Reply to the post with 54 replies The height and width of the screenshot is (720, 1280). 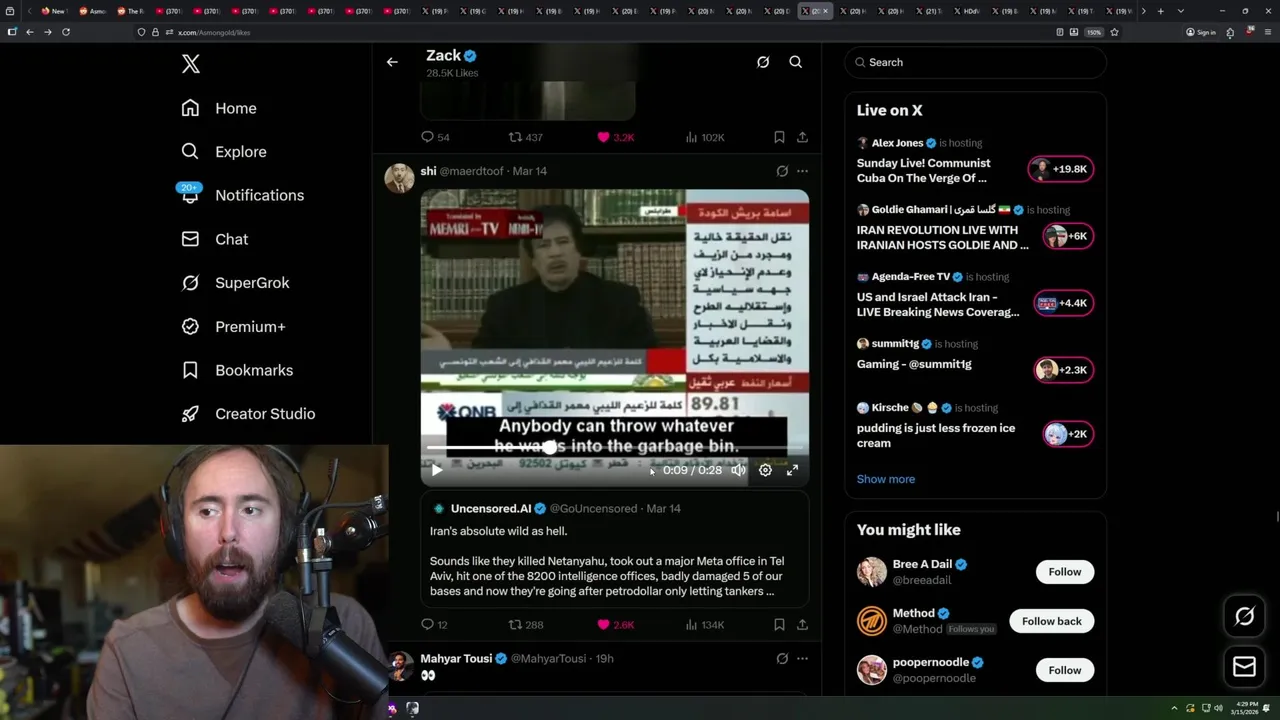click(435, 137)
